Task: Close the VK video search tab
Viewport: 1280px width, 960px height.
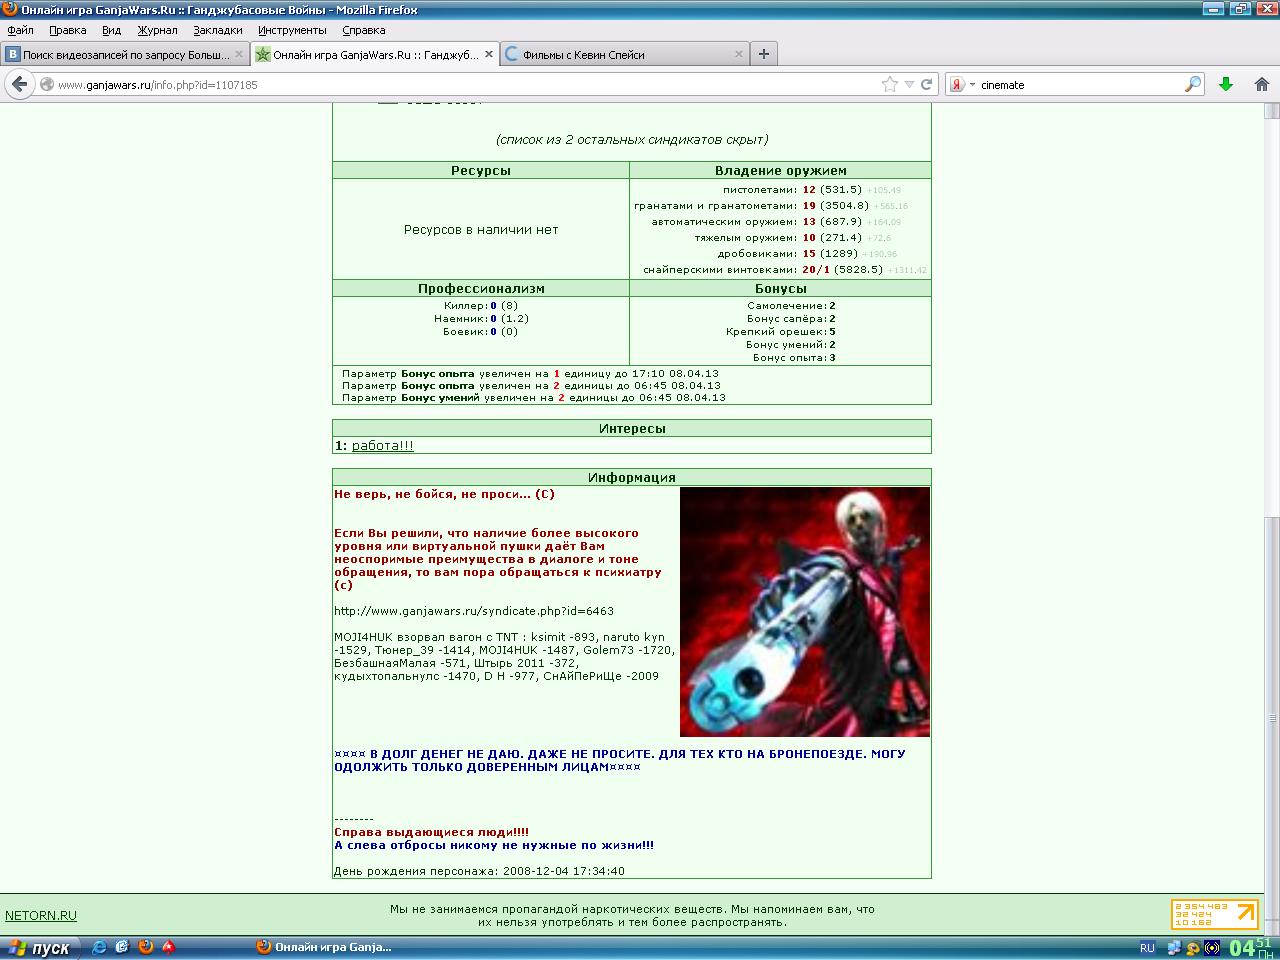Action: pos(239,54)
